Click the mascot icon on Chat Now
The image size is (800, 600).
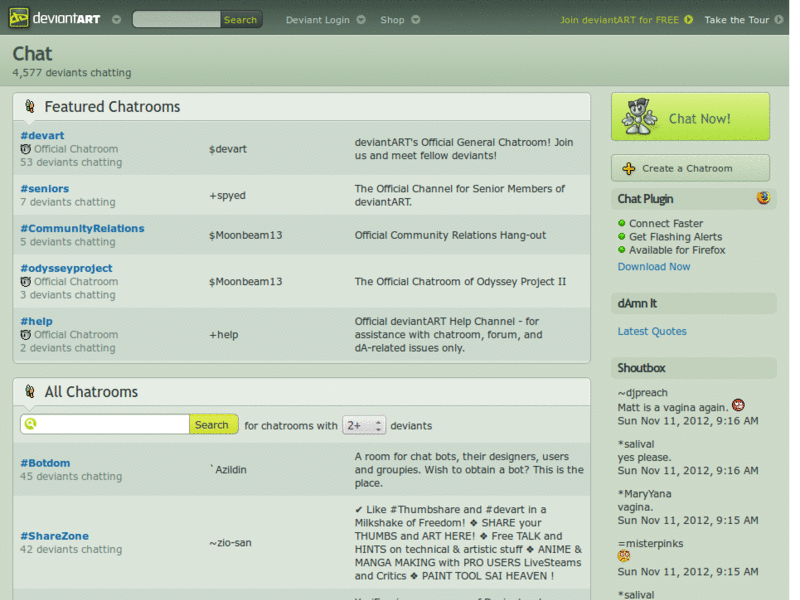tap(639, 117)
